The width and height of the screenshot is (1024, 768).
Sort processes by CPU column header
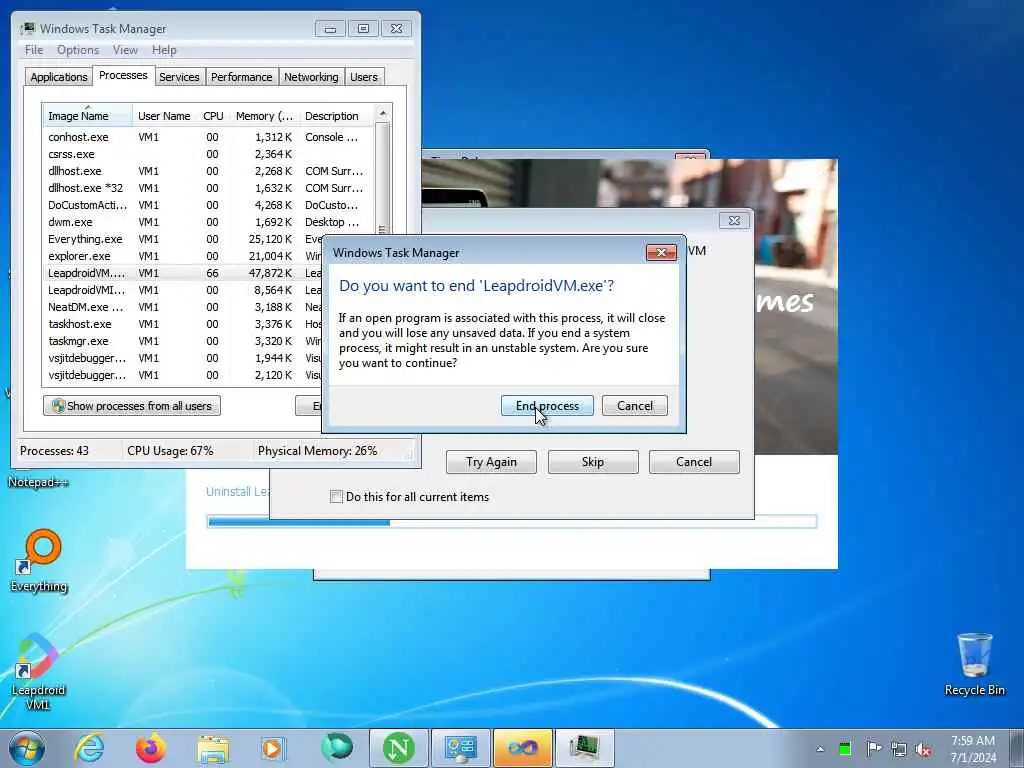(213, 116)
